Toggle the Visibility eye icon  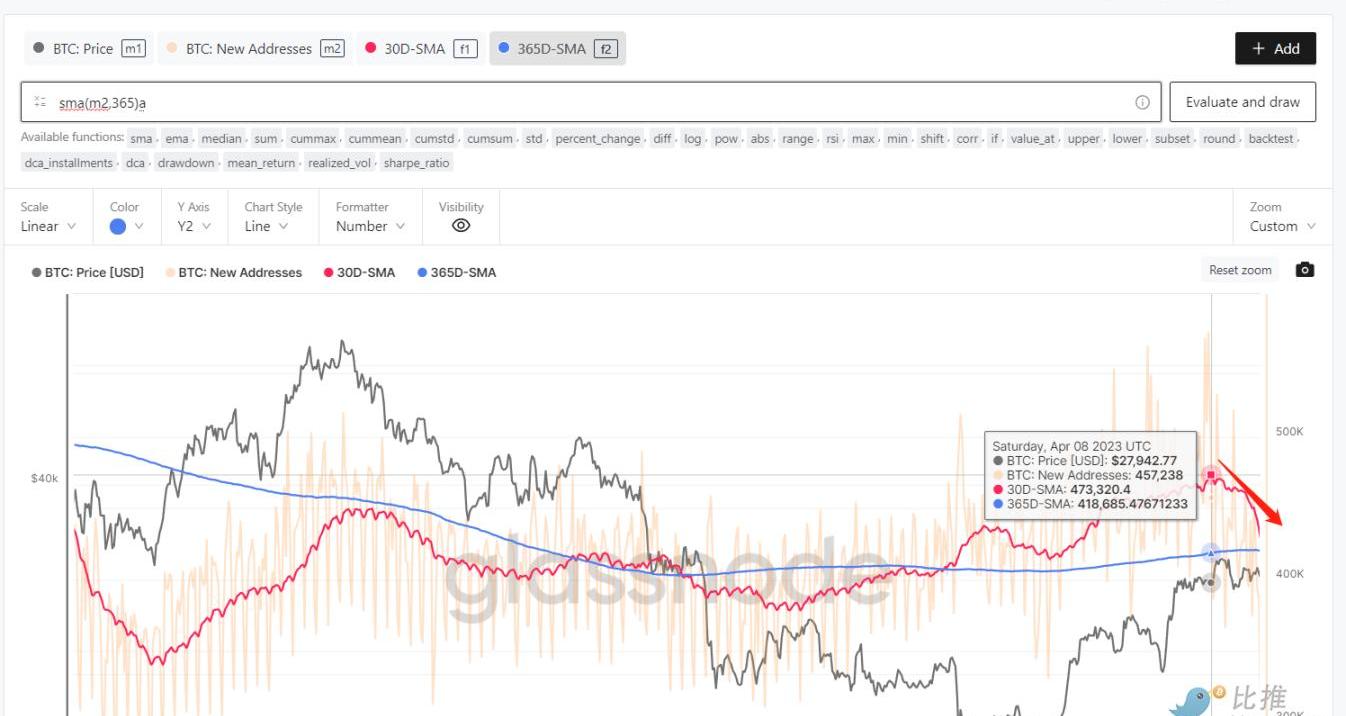tap(461, 226)
